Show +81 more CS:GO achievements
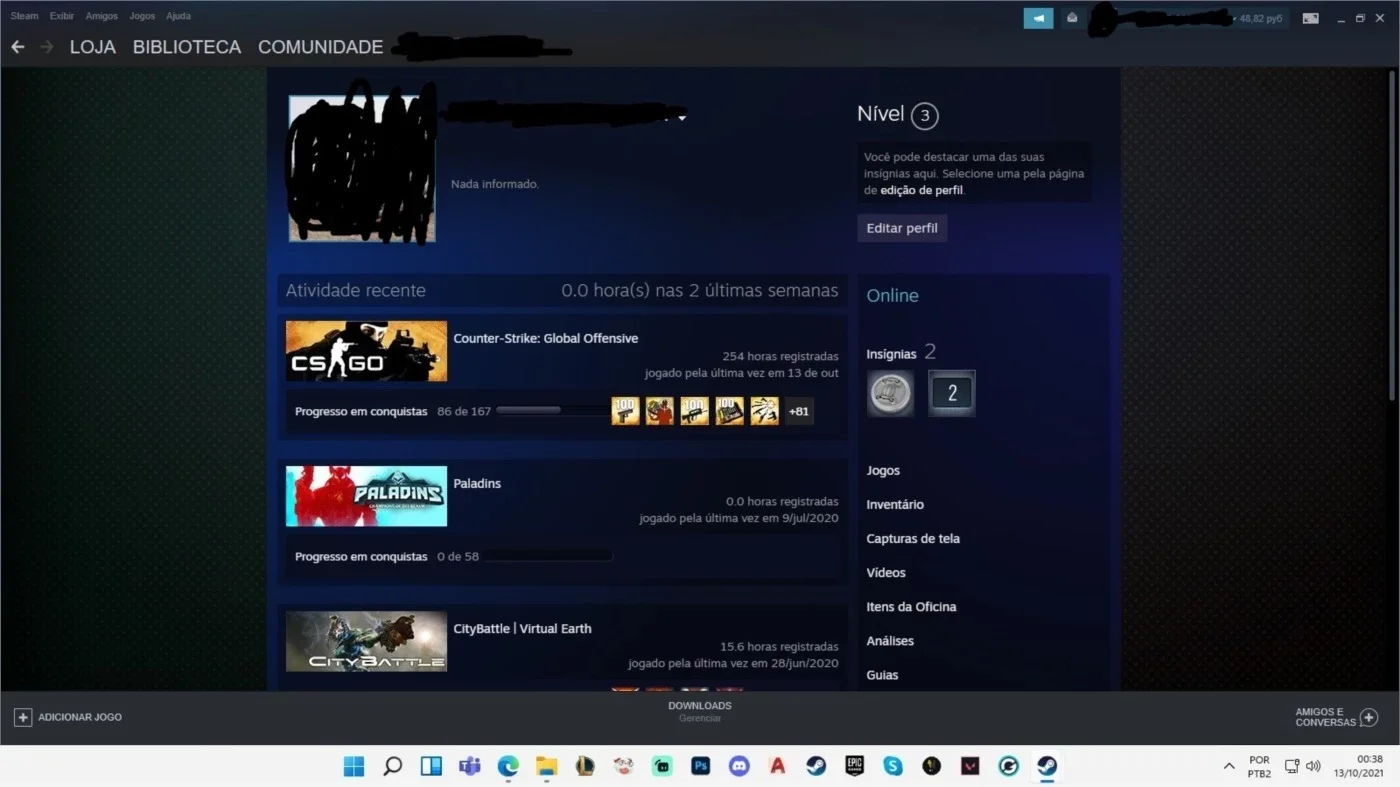Image resolution: width=1400 pixels, height=787 pixels. click(x=799, y=411)
